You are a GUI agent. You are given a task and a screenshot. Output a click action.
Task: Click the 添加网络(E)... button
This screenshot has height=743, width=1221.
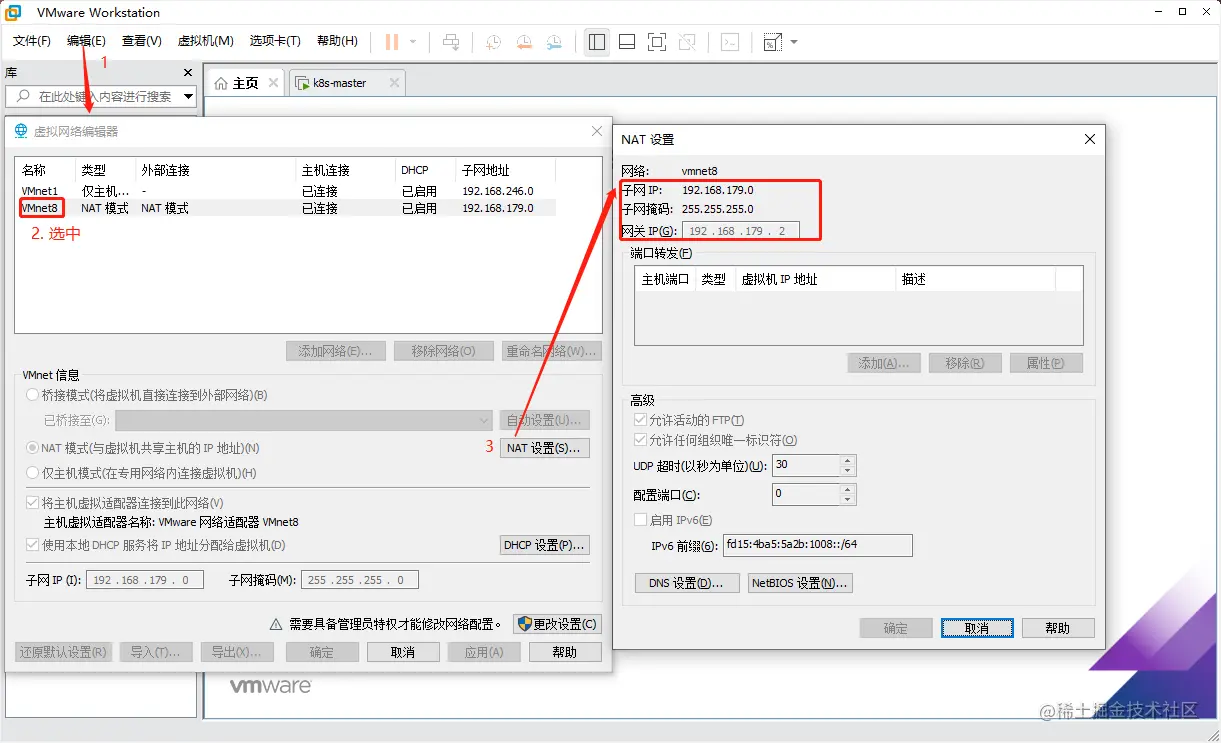(335, 351)
